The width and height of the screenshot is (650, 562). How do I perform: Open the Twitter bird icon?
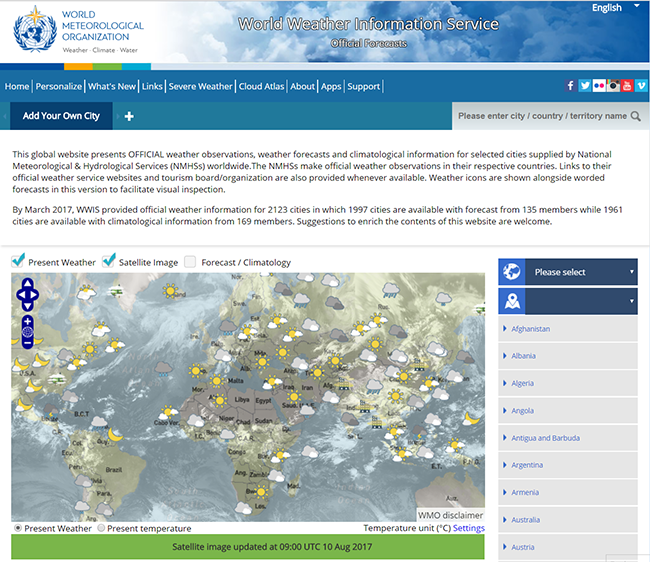pos(585,86)
